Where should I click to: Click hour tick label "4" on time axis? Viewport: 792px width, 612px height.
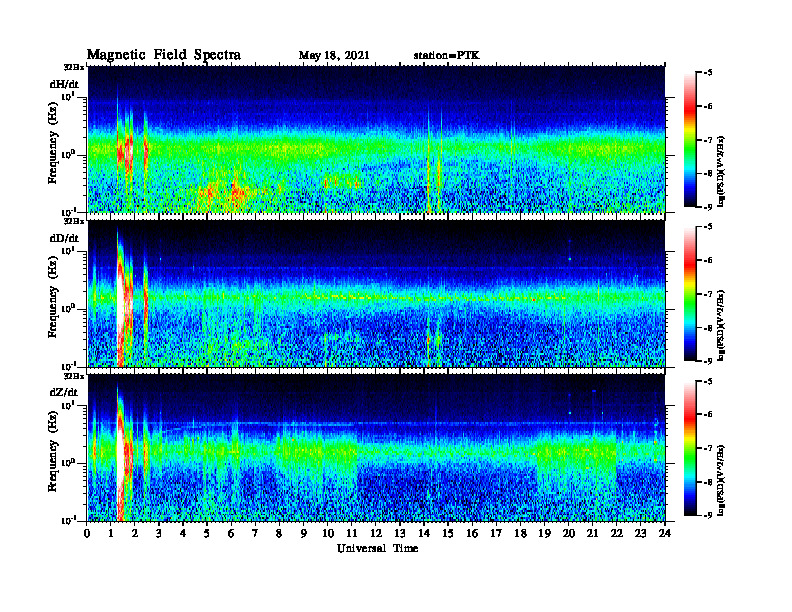[183, 534]
